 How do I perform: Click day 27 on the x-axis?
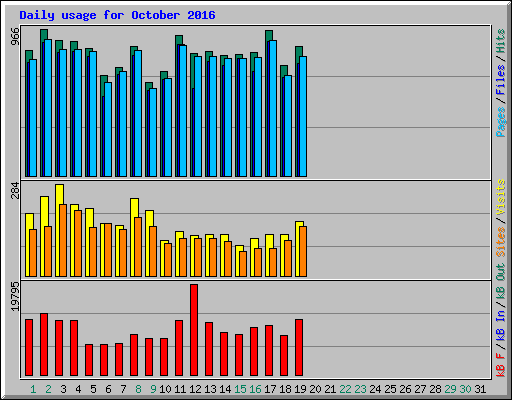pyautogui.click(x=420, y=389)
